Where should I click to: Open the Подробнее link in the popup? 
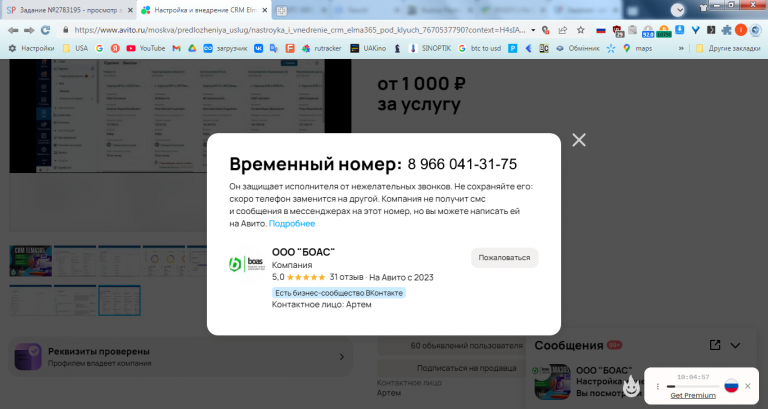[x=292, y=223]
